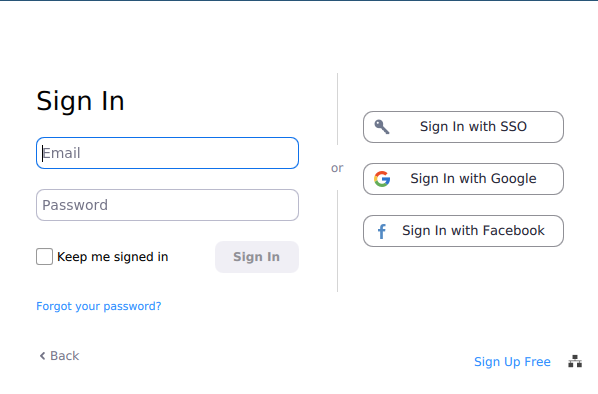Click the grey Sign In button
This screenshot has width=598, height=394.
pos(257,257)
